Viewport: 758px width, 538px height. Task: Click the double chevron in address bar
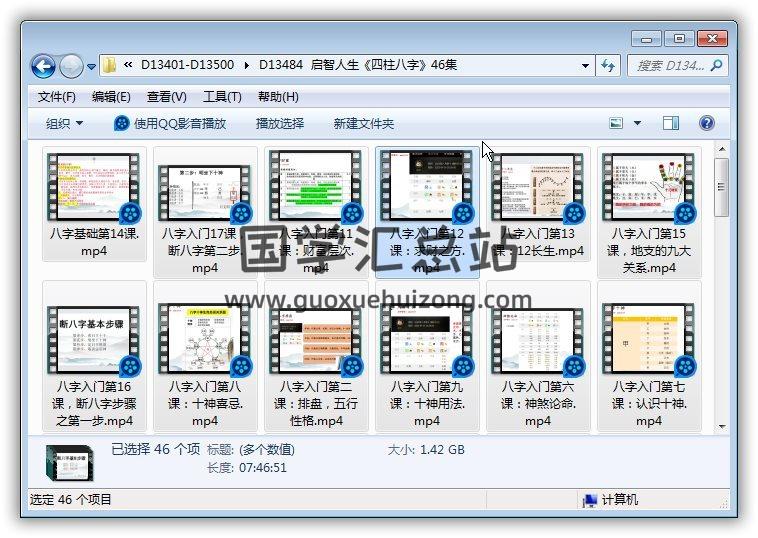pyautogui.click(x=128, y=65)
